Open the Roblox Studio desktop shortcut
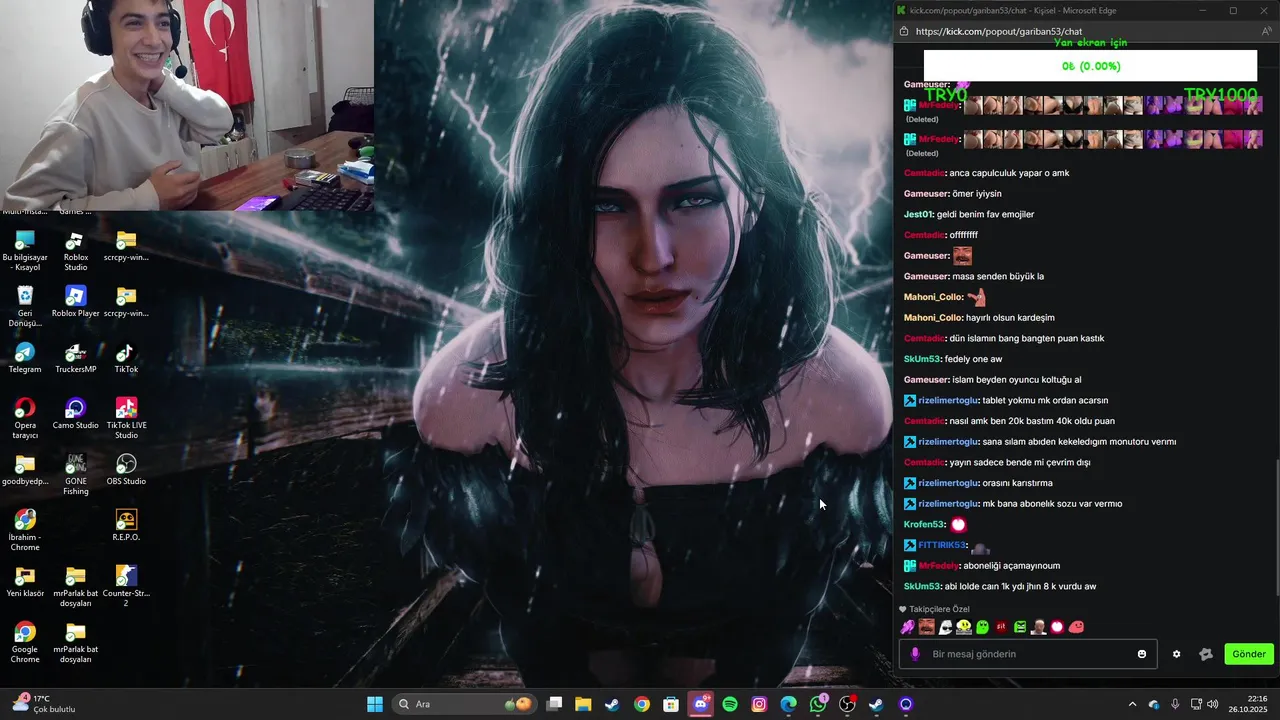 75,251
